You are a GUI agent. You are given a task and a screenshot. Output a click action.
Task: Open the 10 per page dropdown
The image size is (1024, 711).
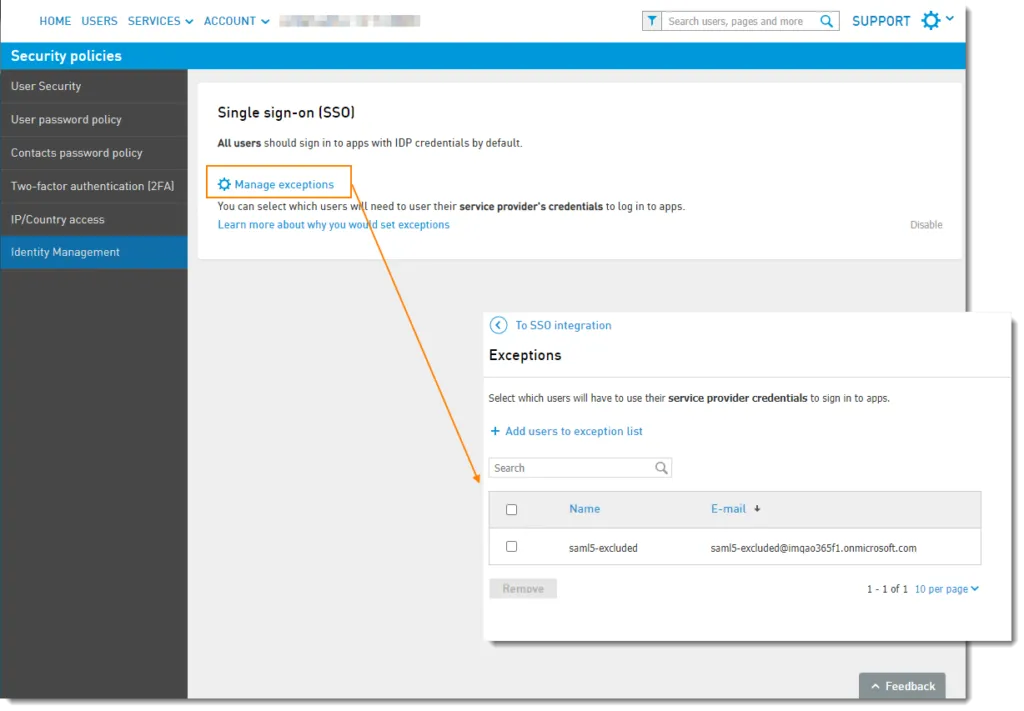[x=946, y=589]
